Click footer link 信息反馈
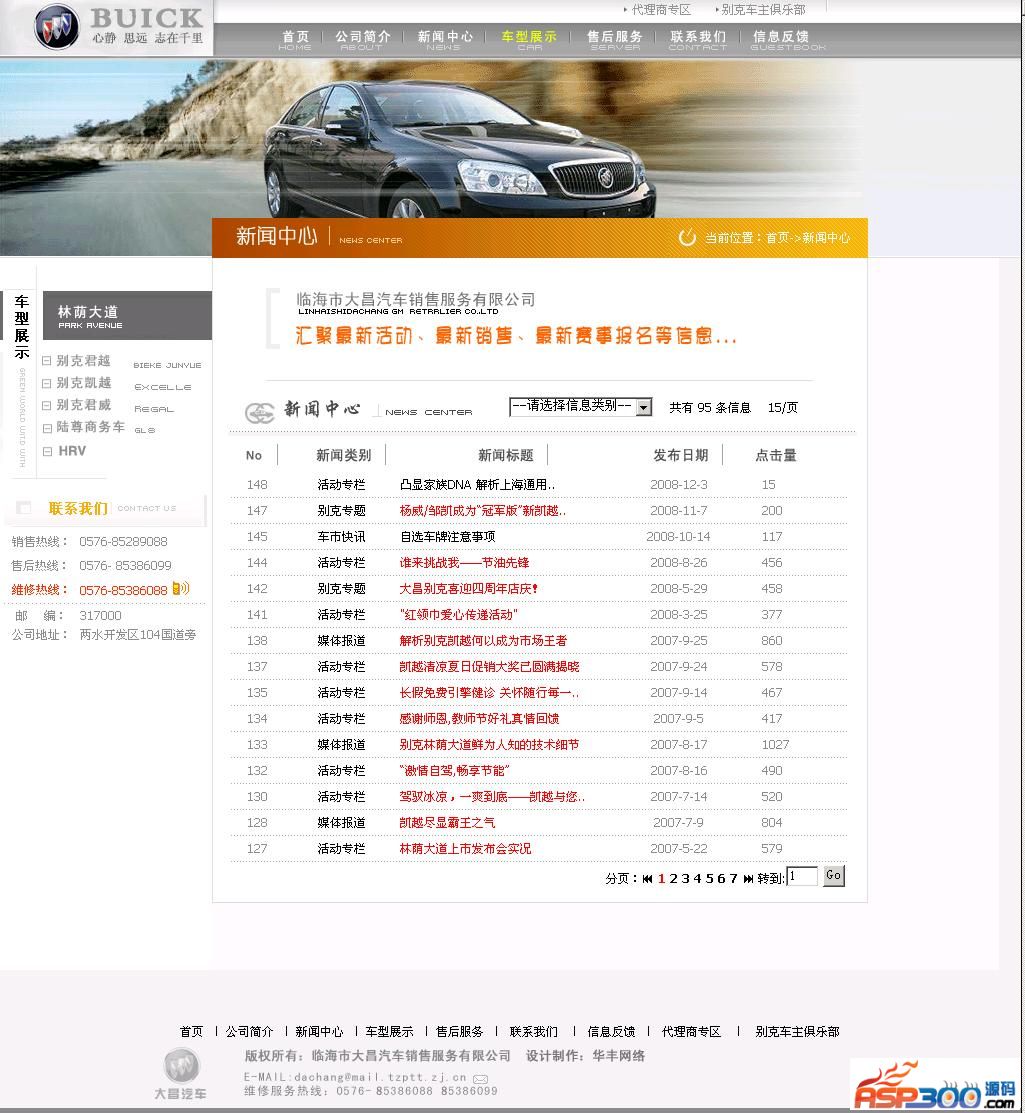1025x1113 pixels. (611, 1031)
